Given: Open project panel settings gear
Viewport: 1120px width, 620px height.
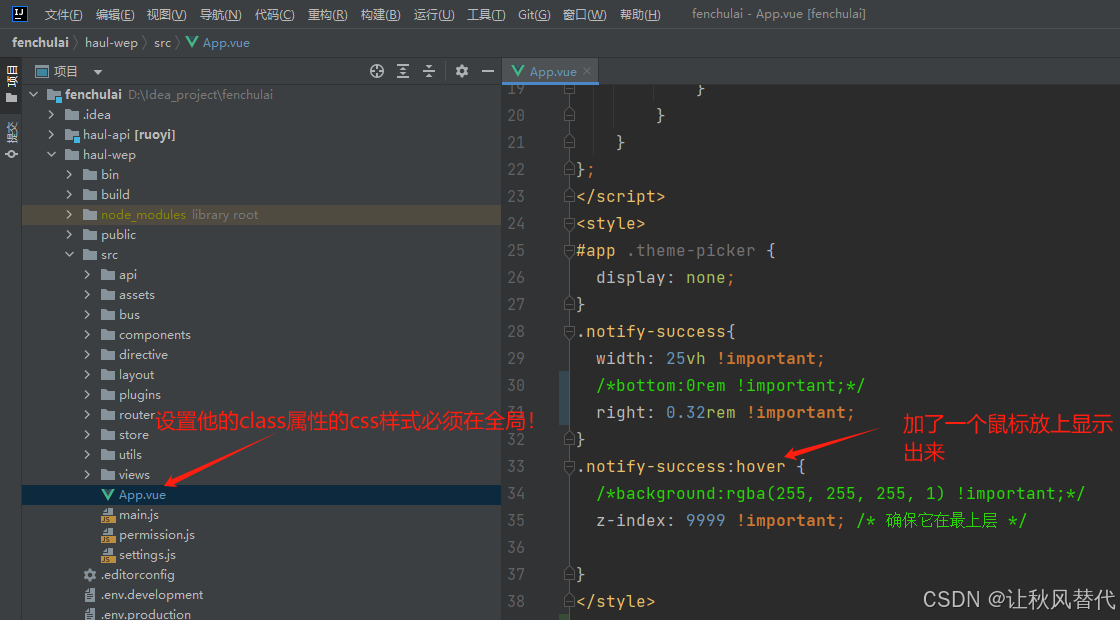Looking at the screenshot, I should pyautogui.click(x=462, y=71).
